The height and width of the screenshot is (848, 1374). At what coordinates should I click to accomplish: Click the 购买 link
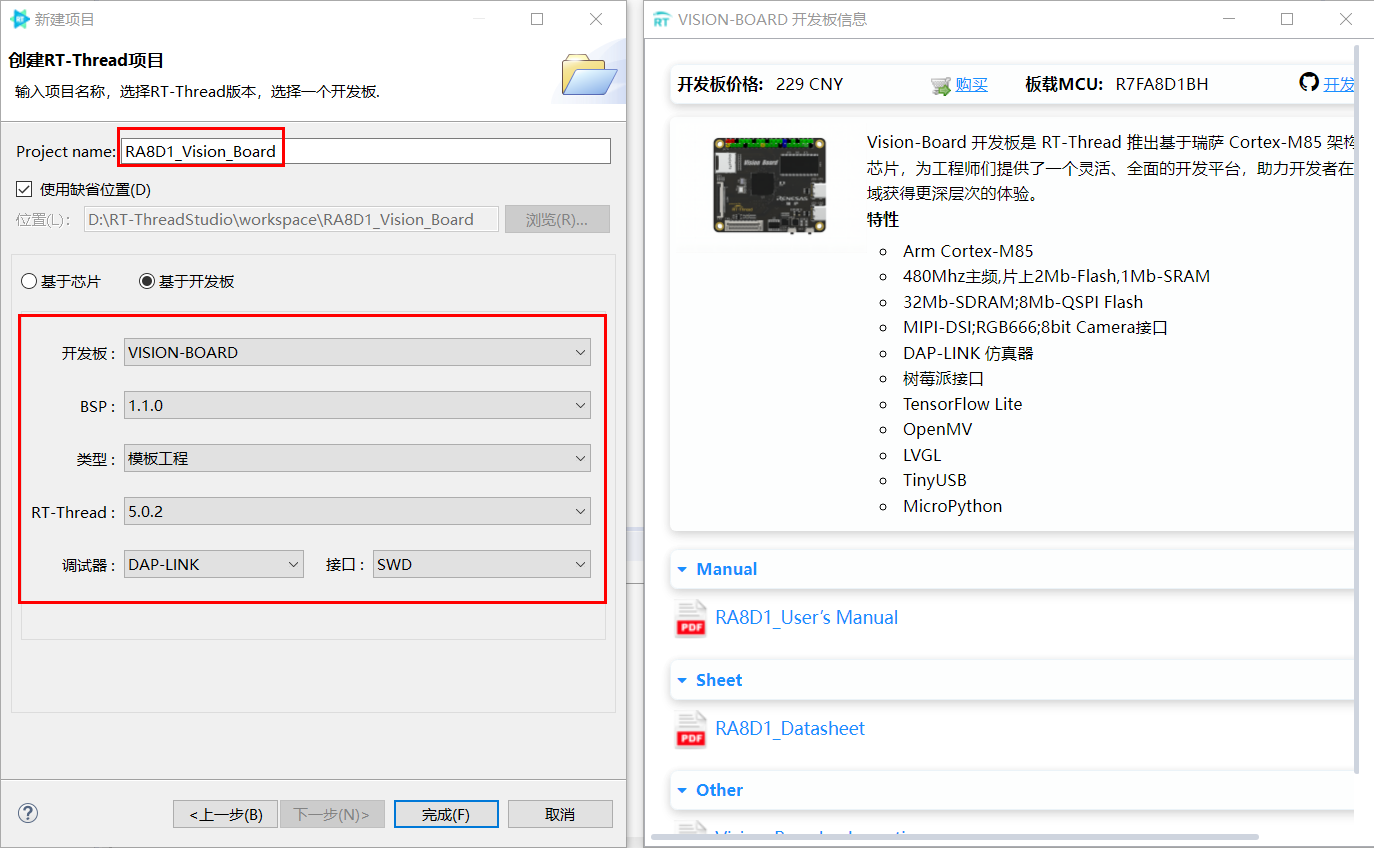(x=971, y=84)
